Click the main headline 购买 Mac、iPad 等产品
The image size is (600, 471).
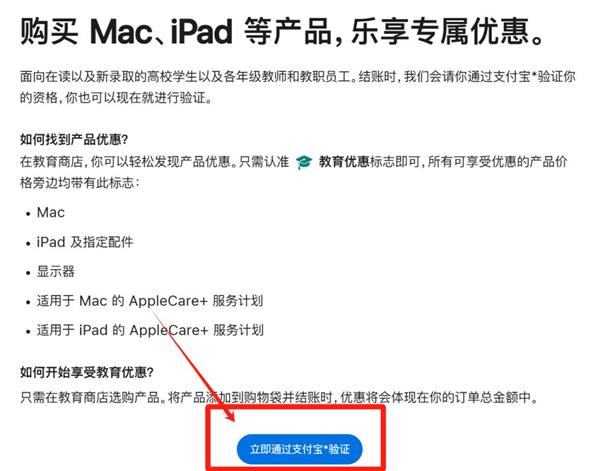pyautogui.click(x=175, y=31)
